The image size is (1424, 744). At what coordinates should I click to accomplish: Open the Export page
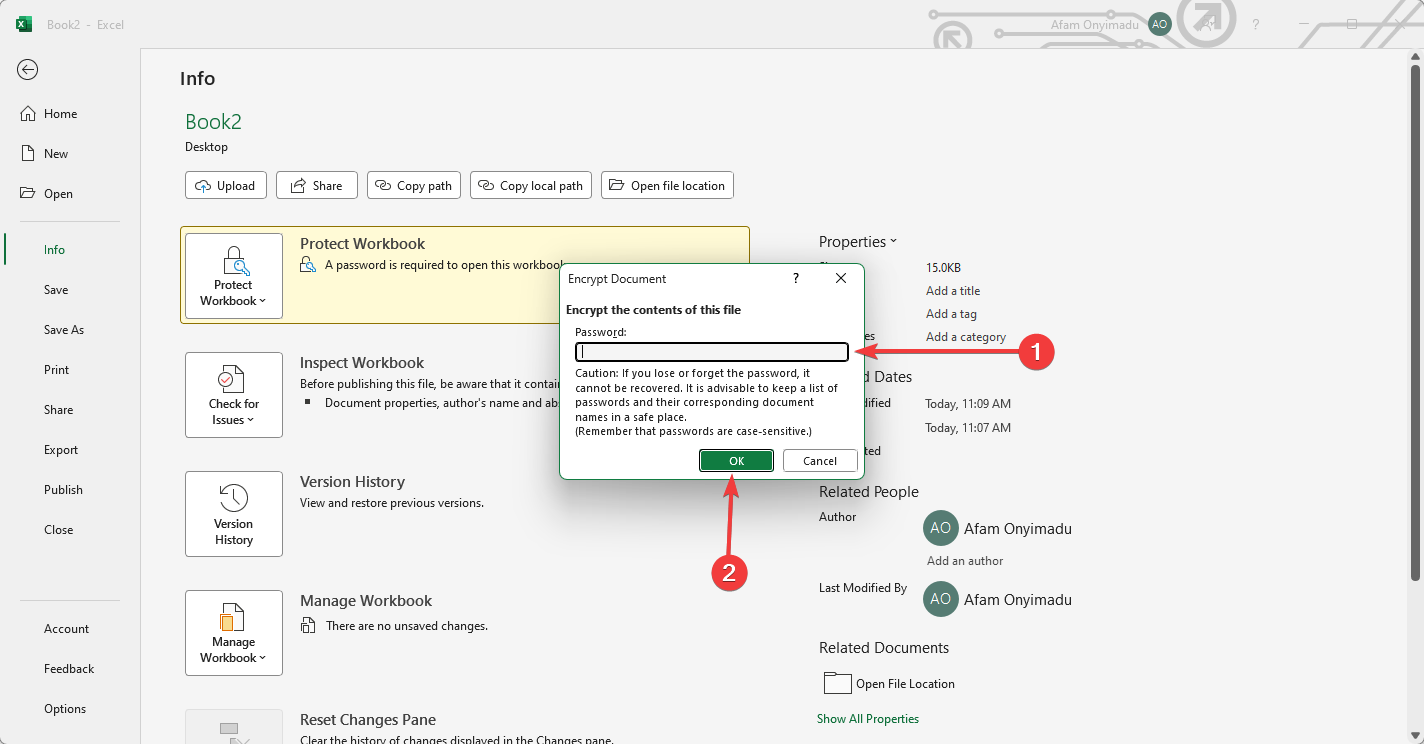[62, 450]
